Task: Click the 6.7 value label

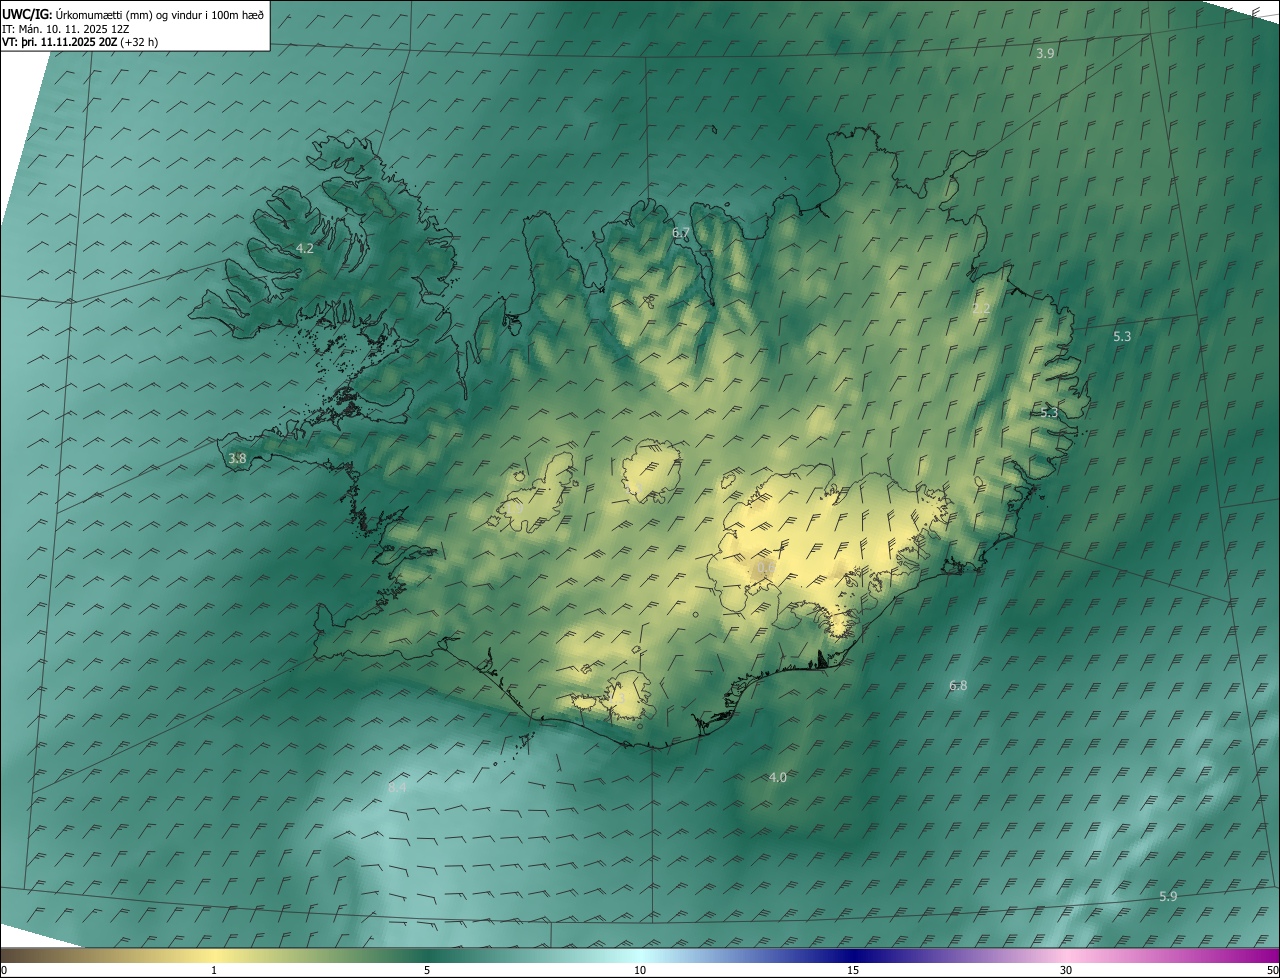Action: point(681,233)
